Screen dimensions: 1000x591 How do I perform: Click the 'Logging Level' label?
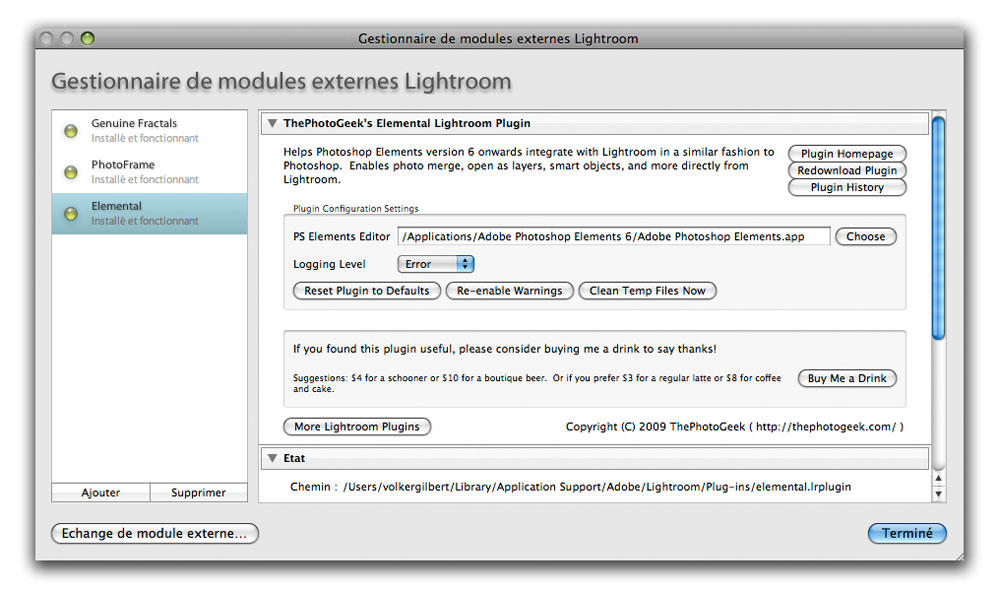tap(329, 264)
